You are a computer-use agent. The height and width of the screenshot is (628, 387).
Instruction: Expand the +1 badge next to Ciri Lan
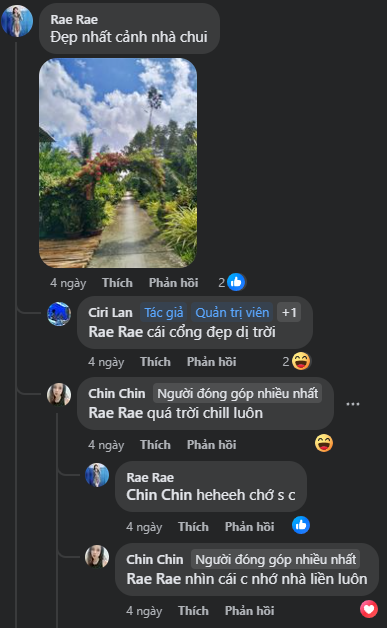[x=289, y=312]
